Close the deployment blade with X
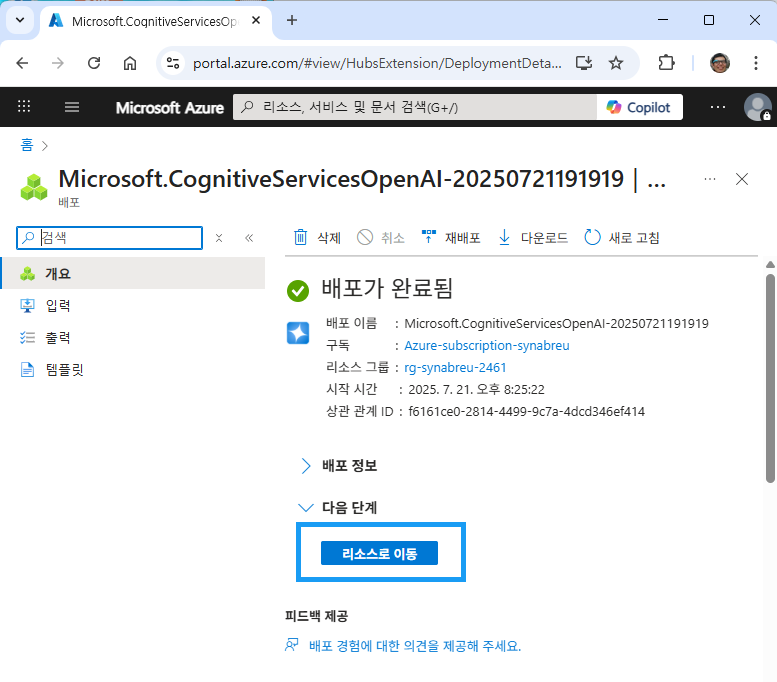This screenshot has height=682, width=777. pos(742,179)
